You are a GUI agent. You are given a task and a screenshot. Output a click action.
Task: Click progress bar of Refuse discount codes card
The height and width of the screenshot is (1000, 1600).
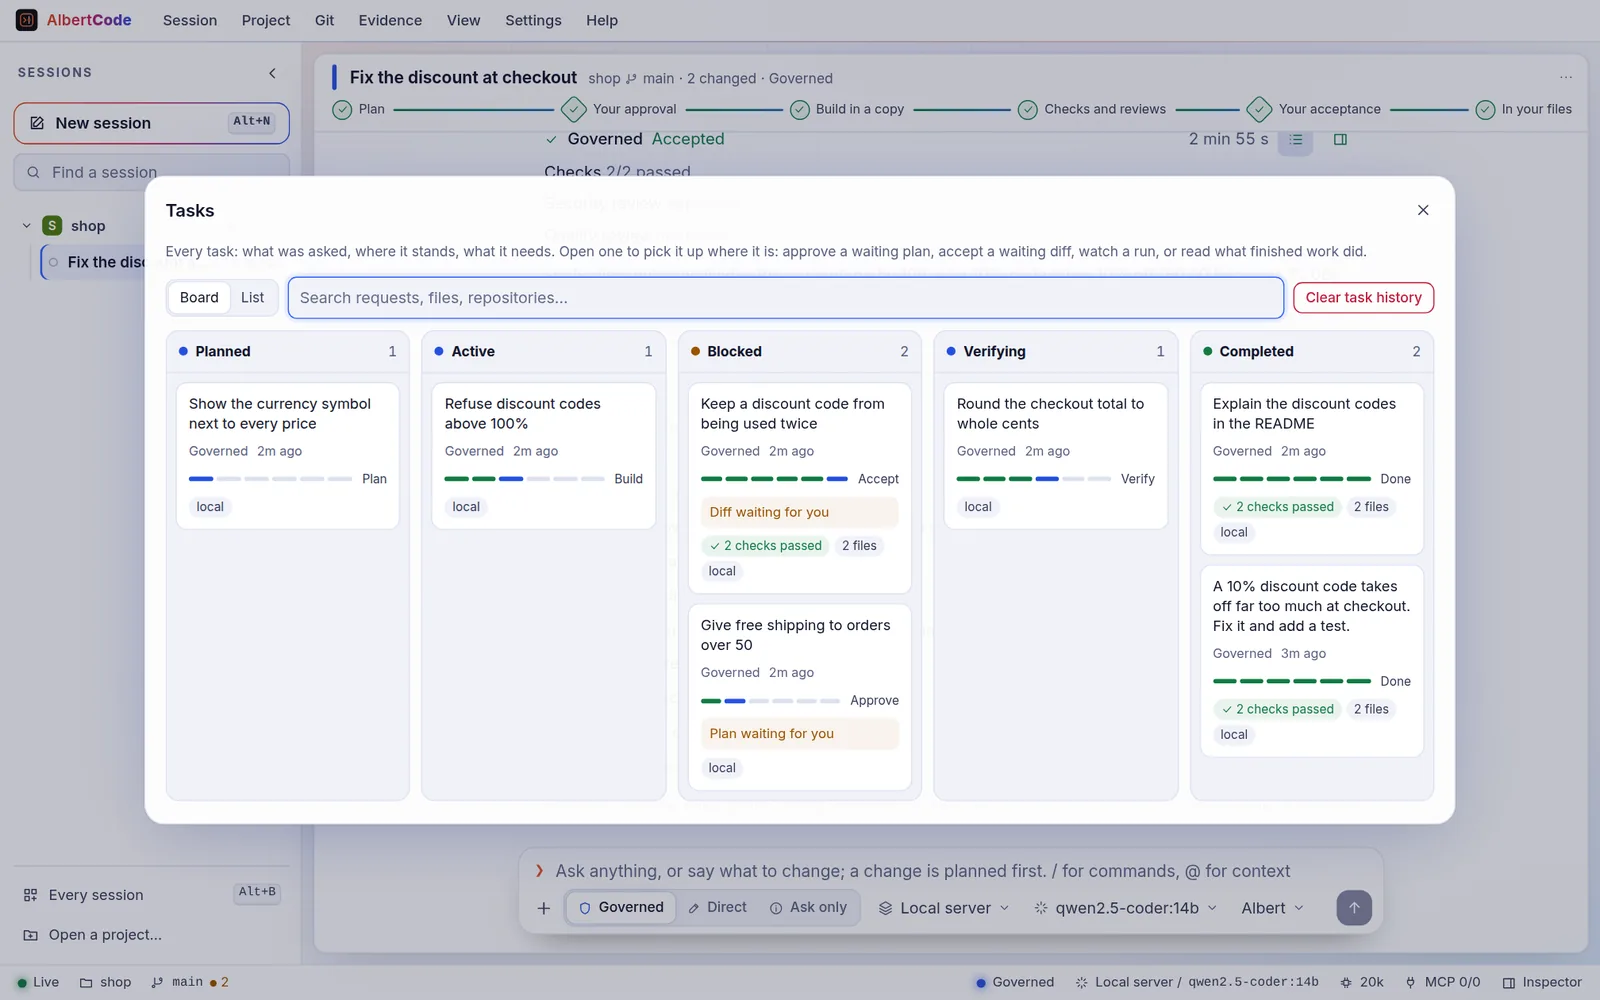[x=524, y=479]
